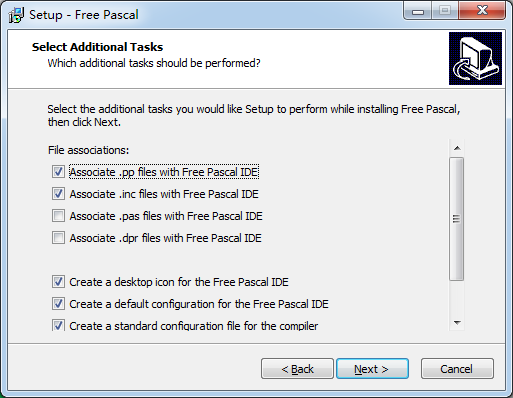Minimize the Setup window
The width and height of the screenshot is (513, 398).
[x=418, y=11]
